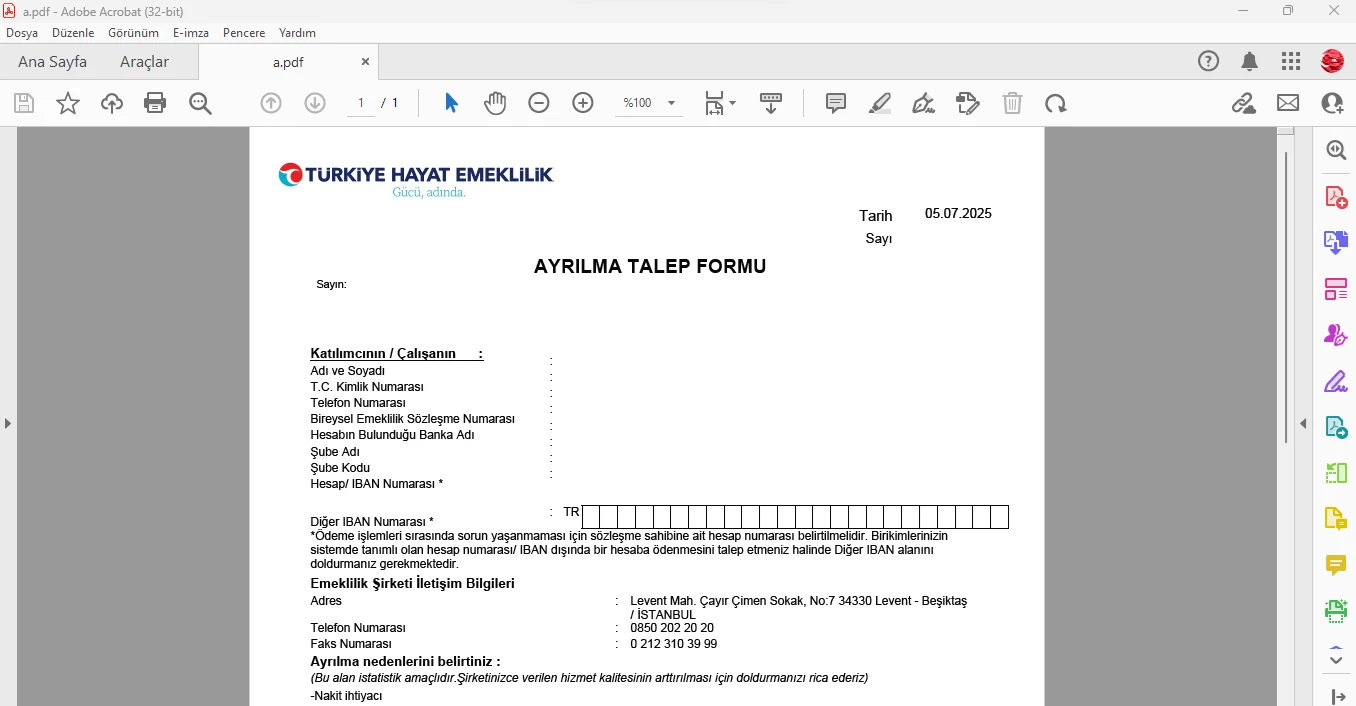
Task: Open the Yardım menu
Action: 297,33
